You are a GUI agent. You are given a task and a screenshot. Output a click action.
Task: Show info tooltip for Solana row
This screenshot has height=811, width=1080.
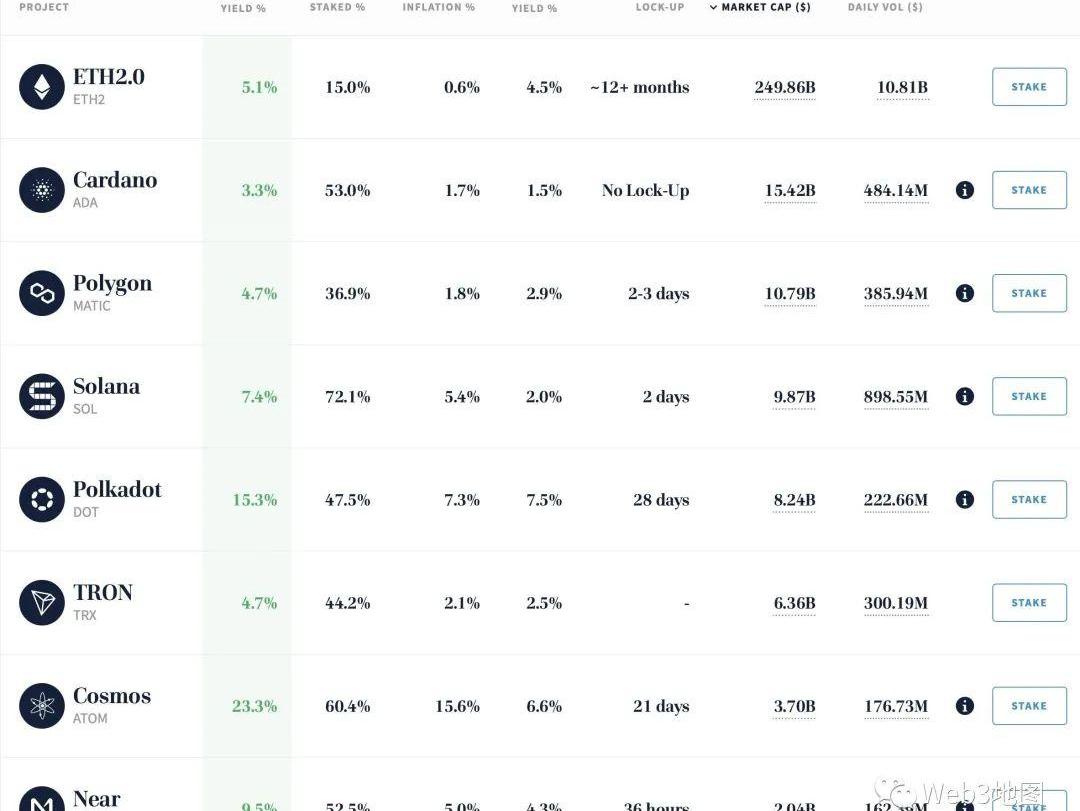tap(964, 396)
